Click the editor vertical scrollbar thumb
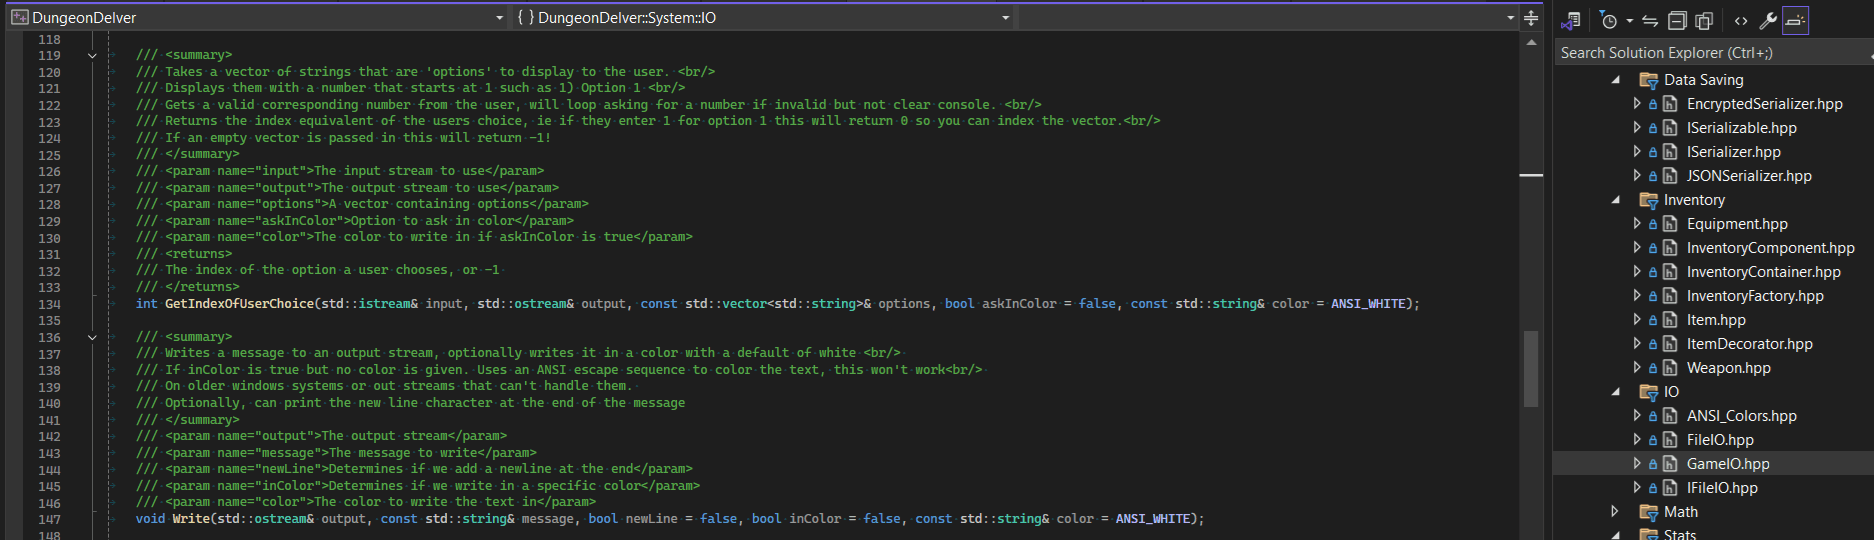This screenshot has width=1874, height=540. tap(1531, 368)
